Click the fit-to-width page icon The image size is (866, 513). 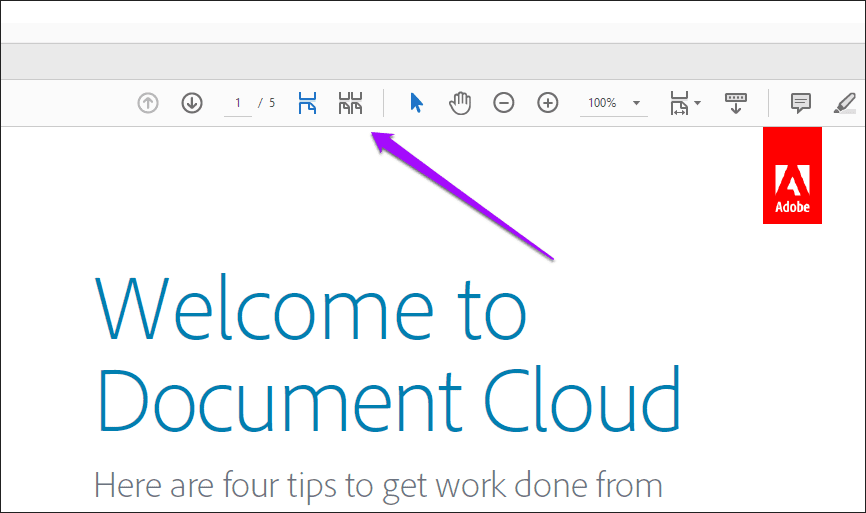(679, 103)
